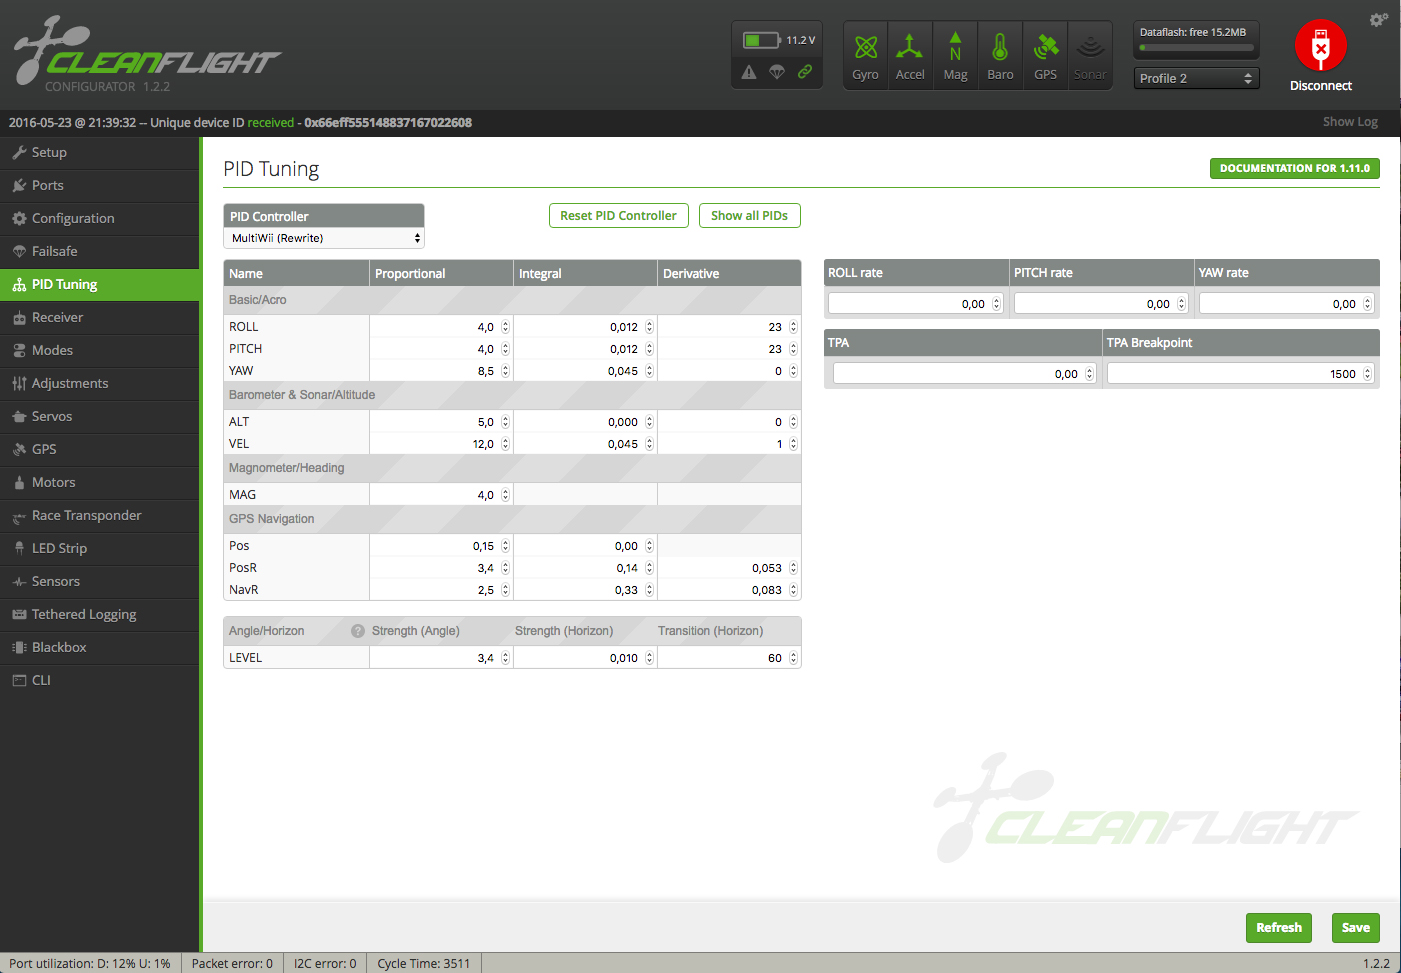
Task: Click the Servos sidebar icon
Action: coord(19,416)
